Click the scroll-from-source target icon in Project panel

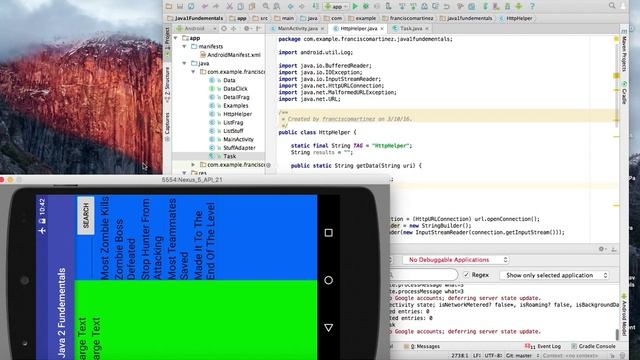point(224,29)
